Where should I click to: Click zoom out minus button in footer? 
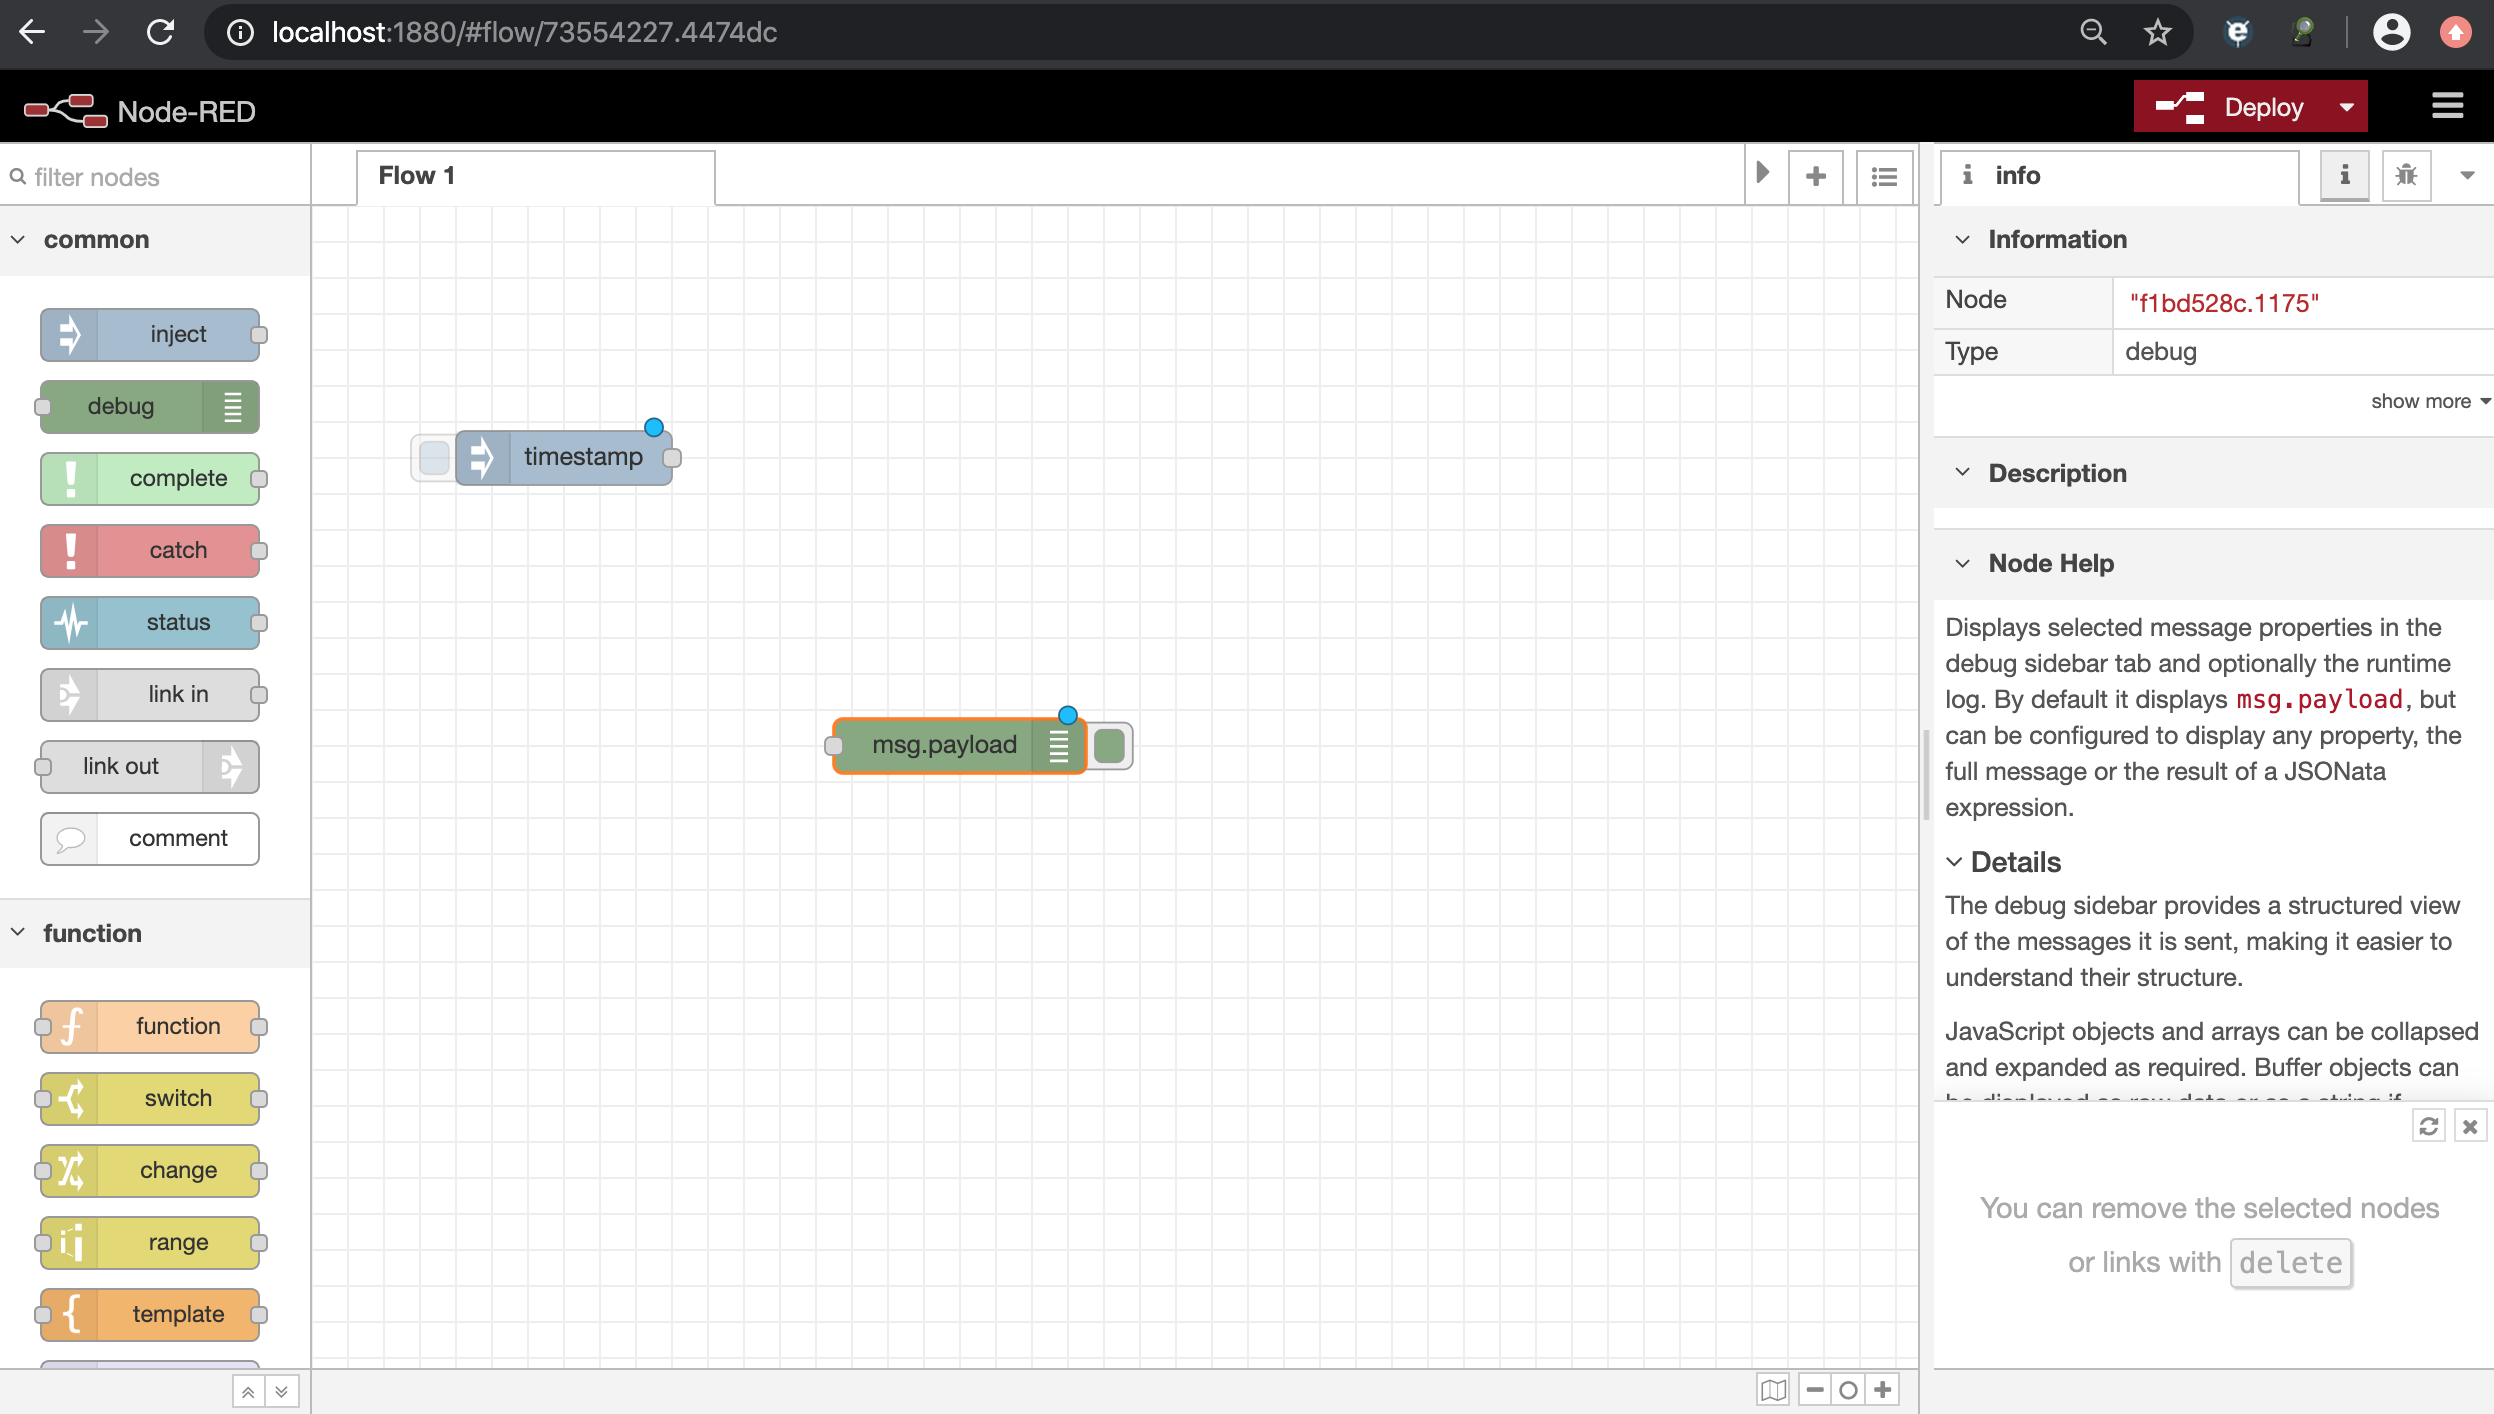pos(1815,1390)
